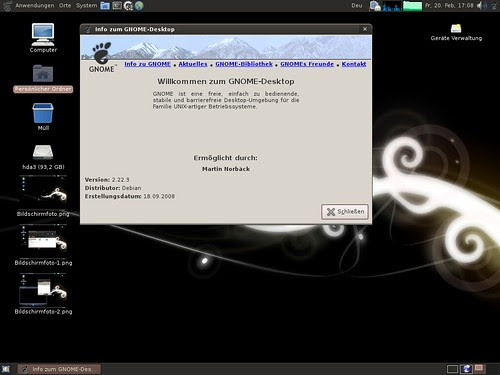Screen dimensions: 500x375
Task: Switch to the second workspace in pager
Action: [x=467, y=369]
